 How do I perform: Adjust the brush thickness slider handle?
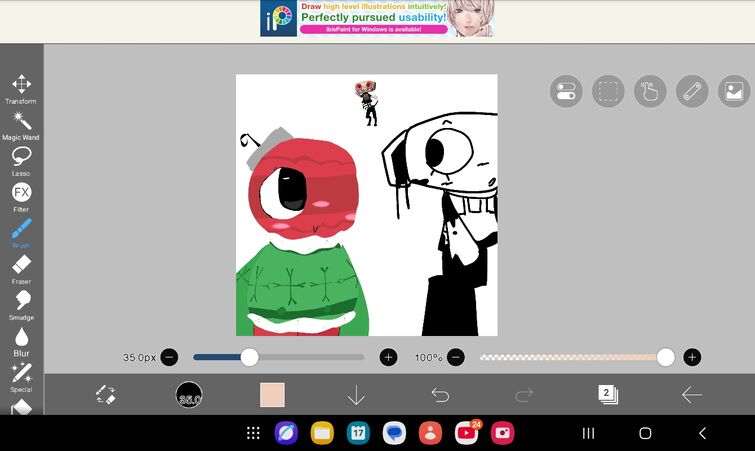click(x=249, y=357)
